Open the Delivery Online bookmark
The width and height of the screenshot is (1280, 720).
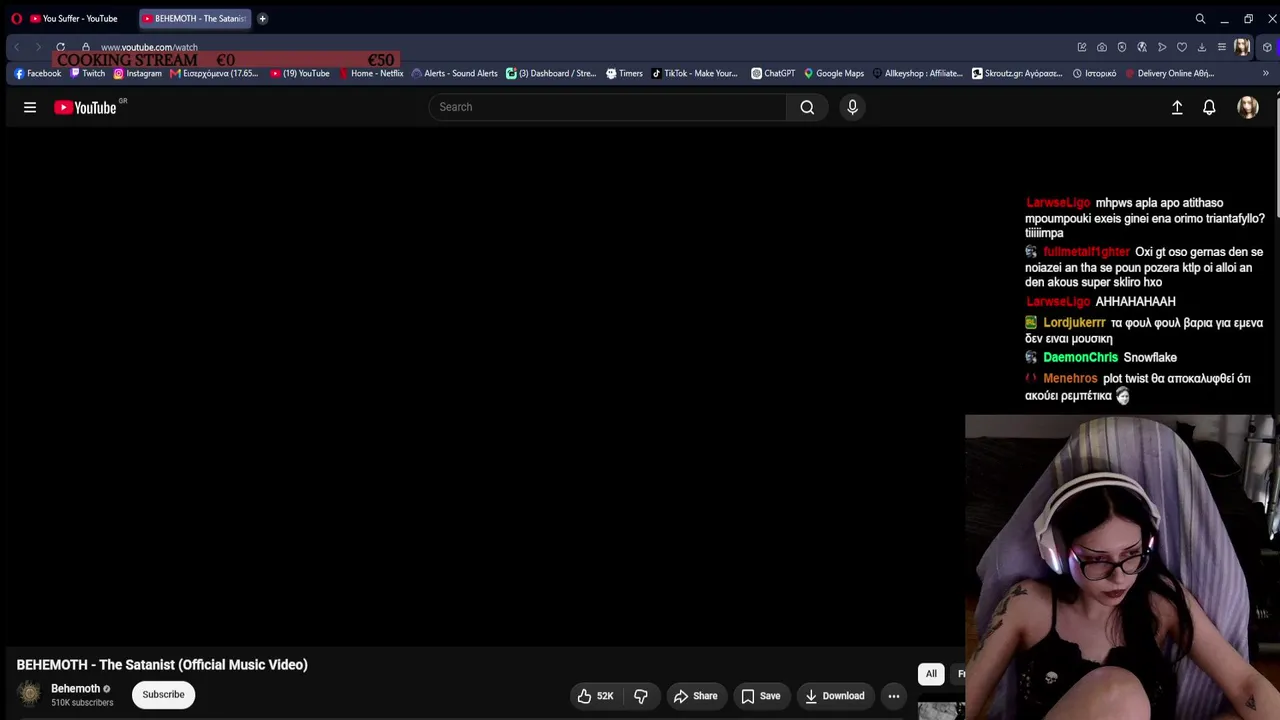[x=1170, y=73]
